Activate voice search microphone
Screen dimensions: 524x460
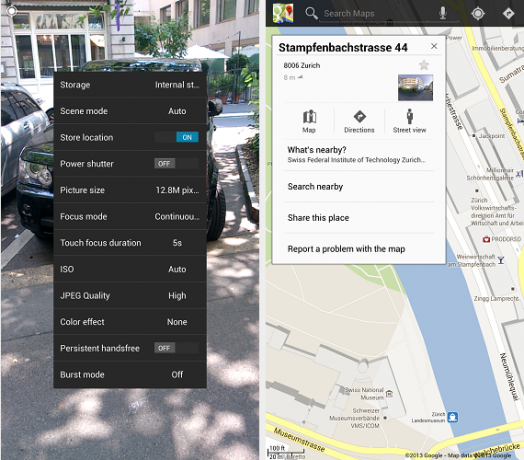(x=442, y=13)
